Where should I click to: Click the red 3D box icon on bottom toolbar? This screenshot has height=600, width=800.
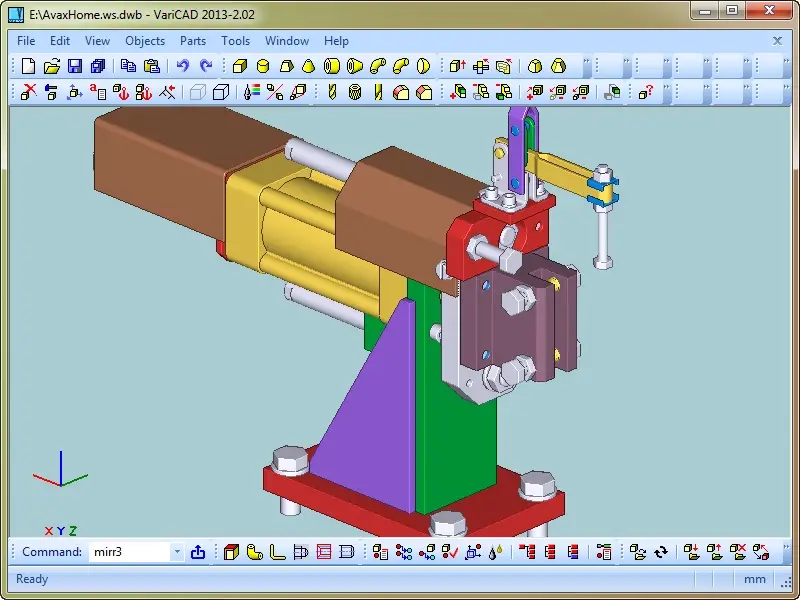point(231,552)
